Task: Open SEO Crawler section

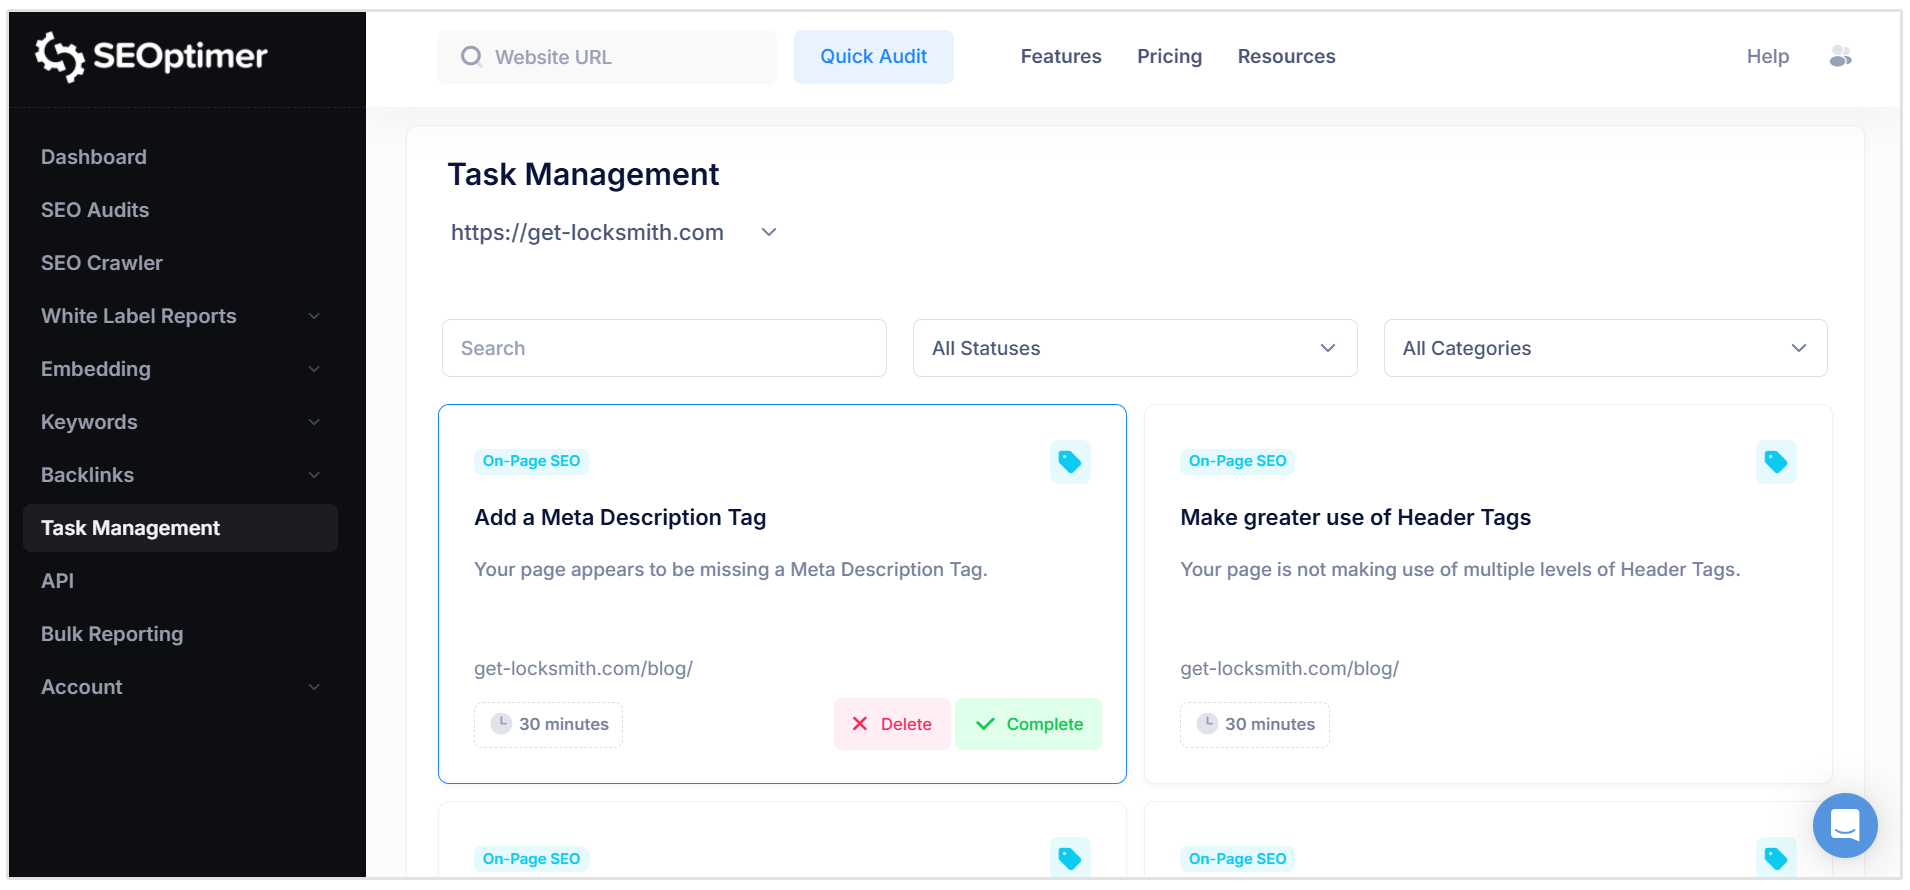Action: pos(102,263)
